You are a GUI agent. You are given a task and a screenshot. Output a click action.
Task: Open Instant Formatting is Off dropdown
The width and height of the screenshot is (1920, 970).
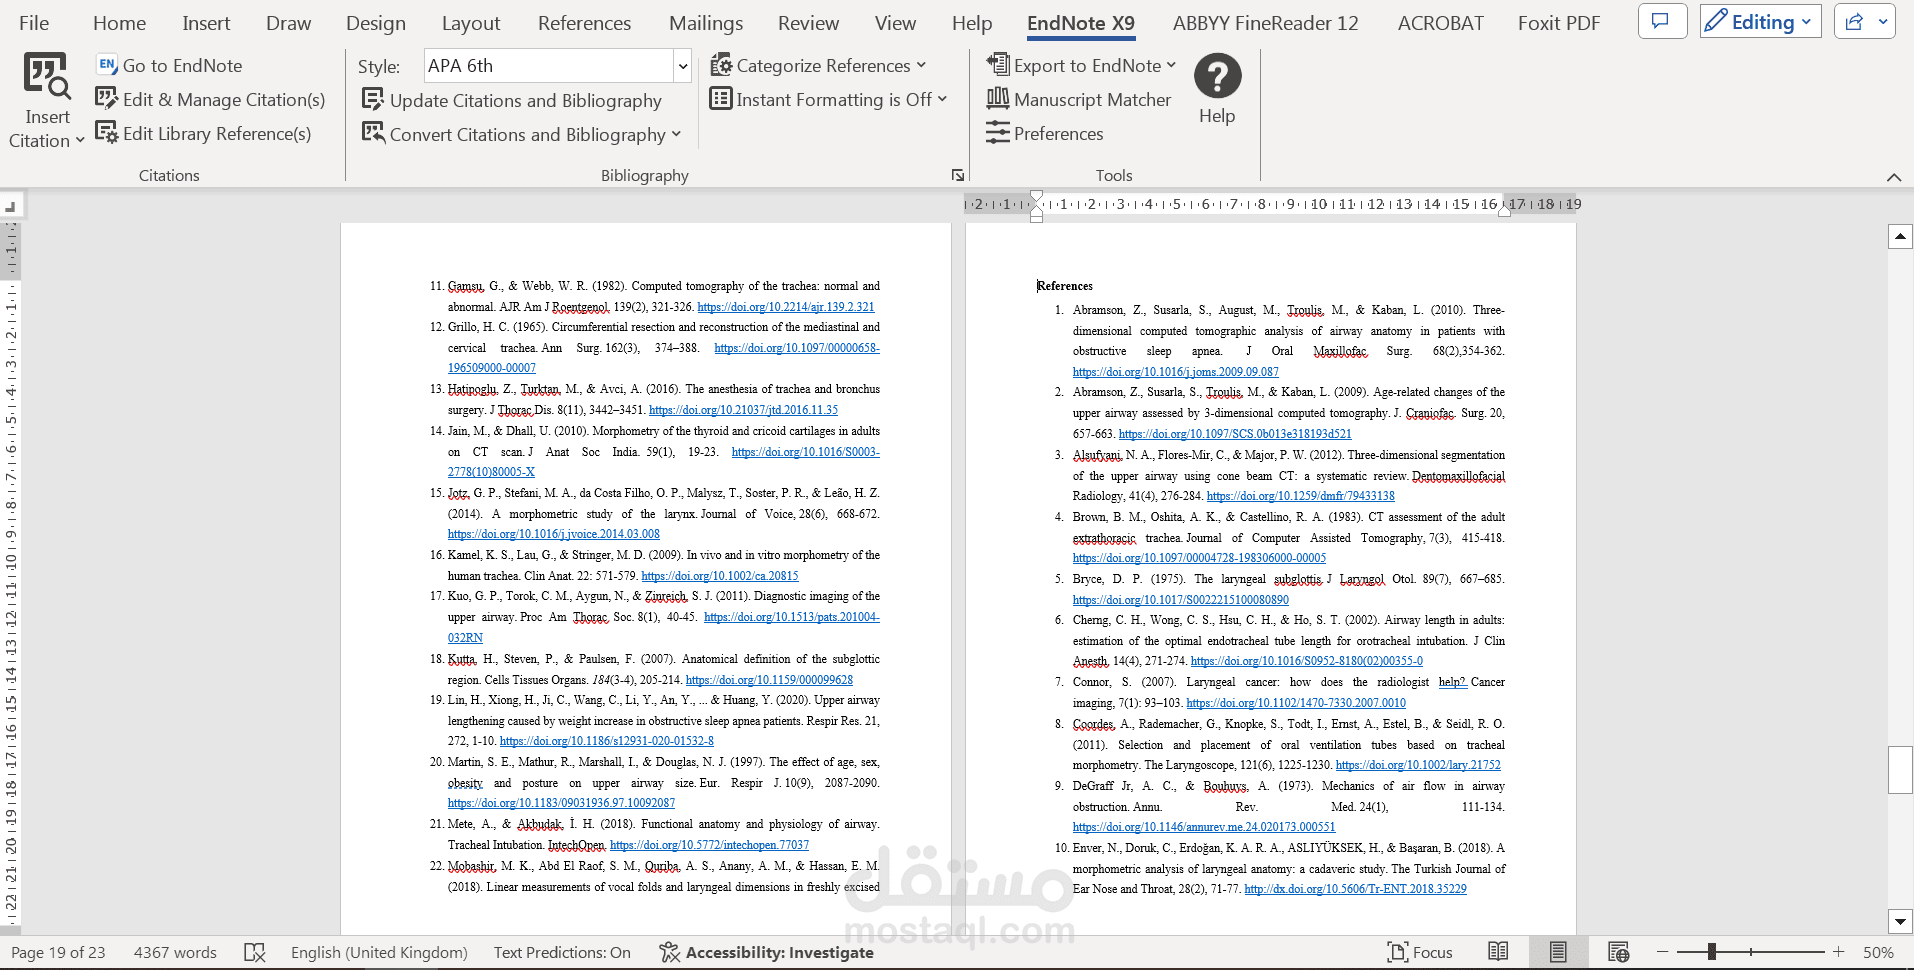[x=828, y=100]
